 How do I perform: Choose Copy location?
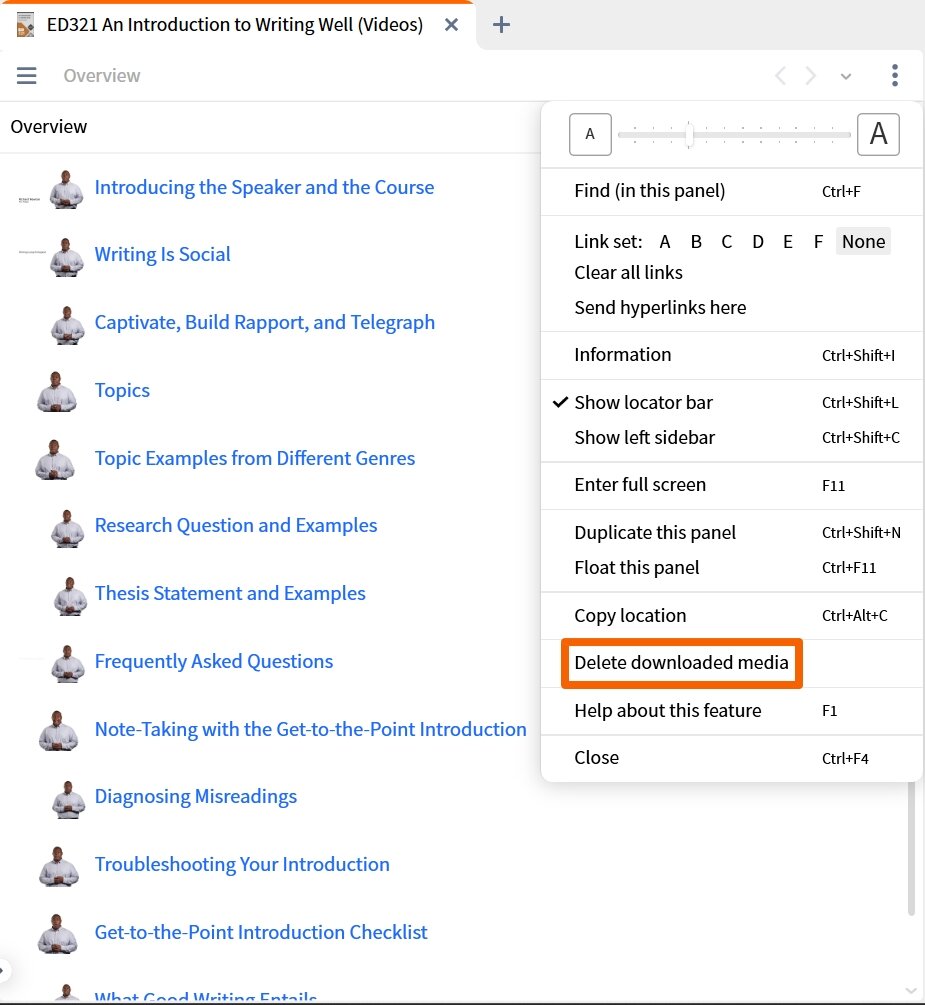tap(731, 615)
